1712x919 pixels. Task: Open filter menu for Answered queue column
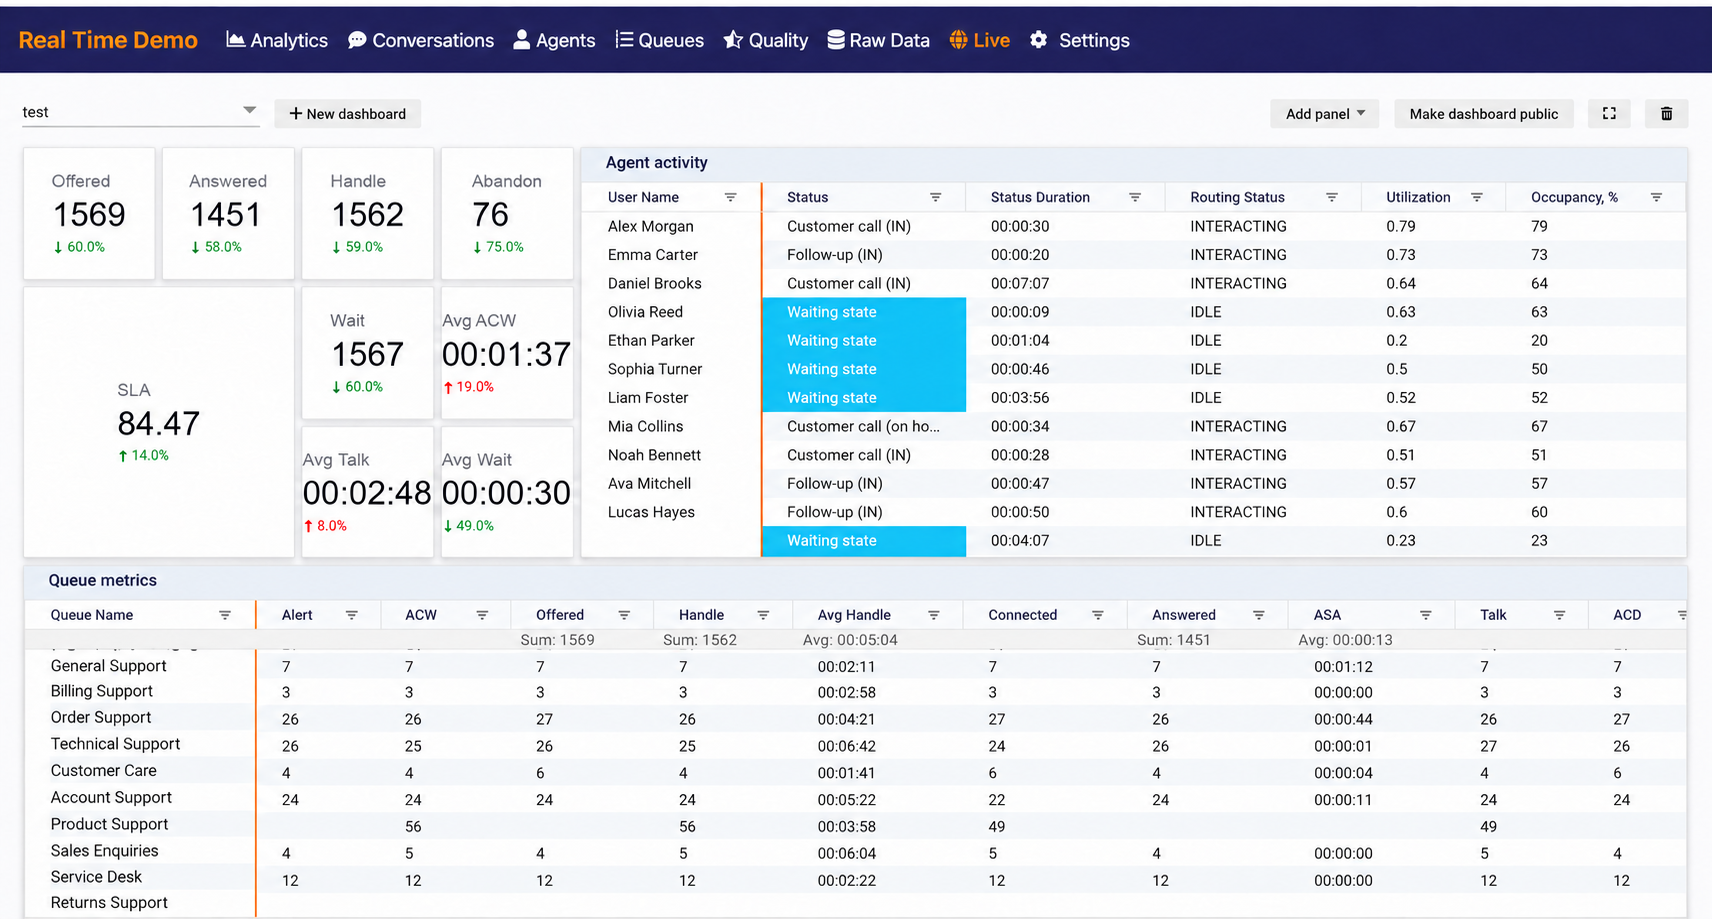point(1259,615)
